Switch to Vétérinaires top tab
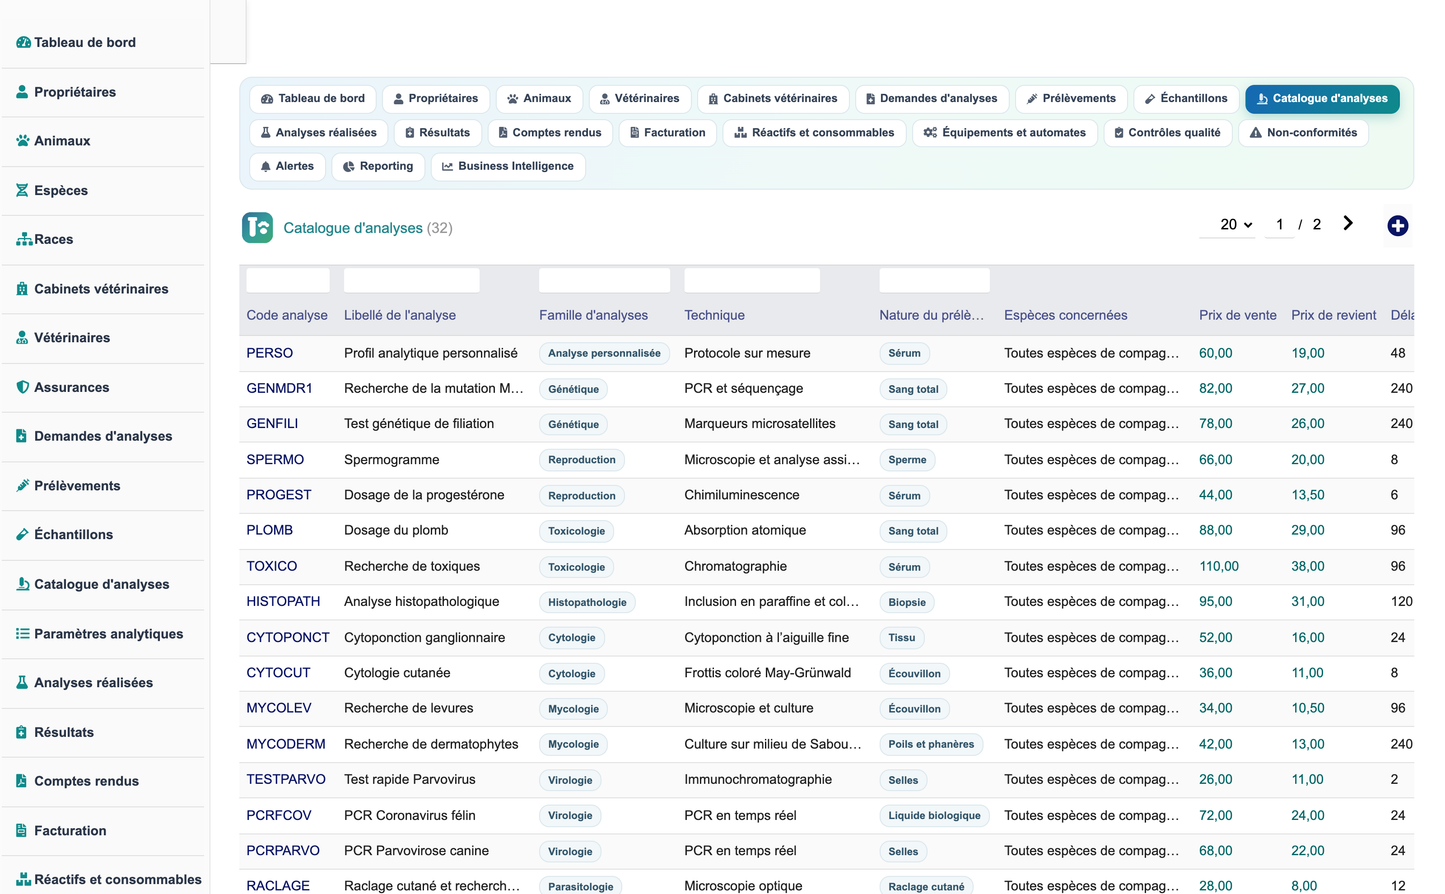1445x894 pixels. click(640, 99)
